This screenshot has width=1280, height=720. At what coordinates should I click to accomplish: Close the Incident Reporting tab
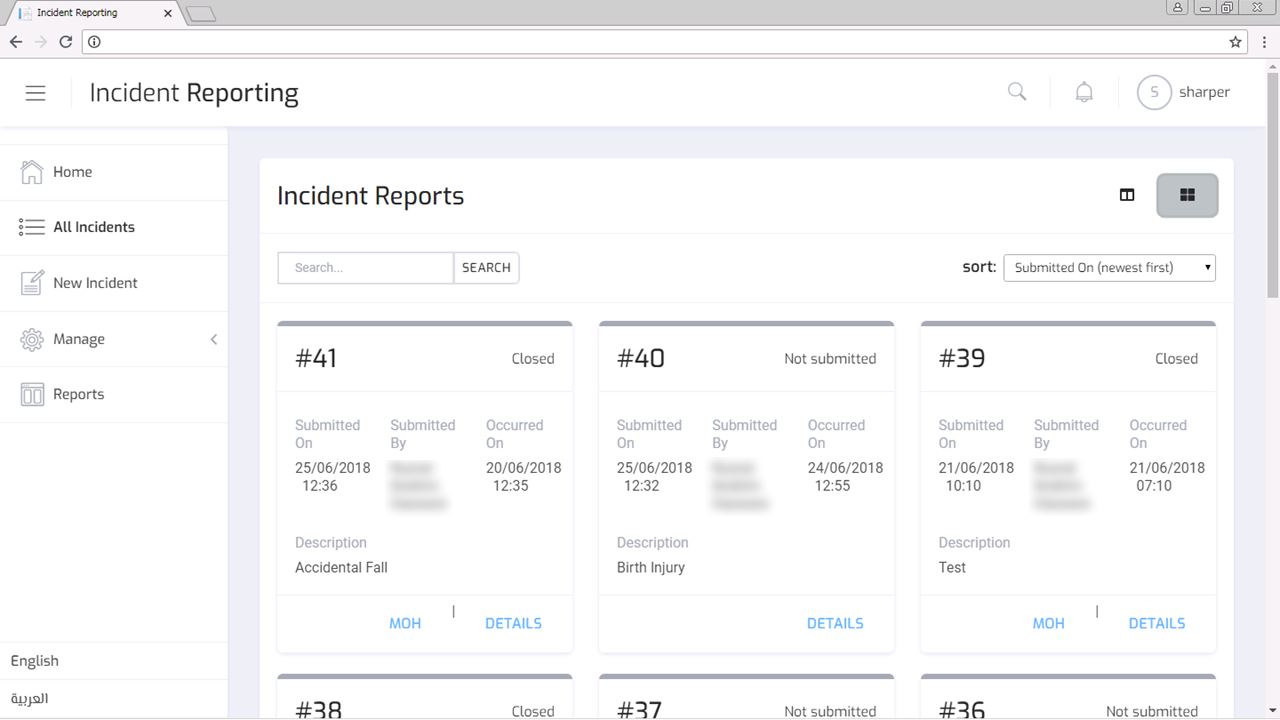[169, 13]
